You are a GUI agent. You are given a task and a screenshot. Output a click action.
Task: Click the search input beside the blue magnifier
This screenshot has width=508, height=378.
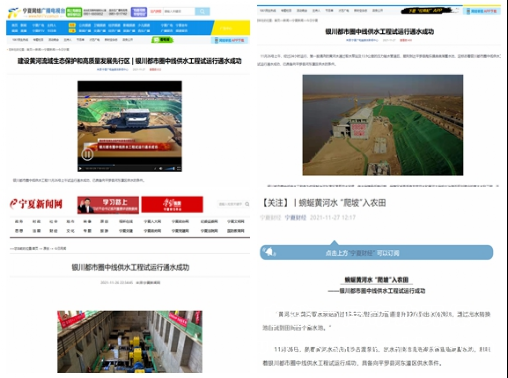point(179,12)
